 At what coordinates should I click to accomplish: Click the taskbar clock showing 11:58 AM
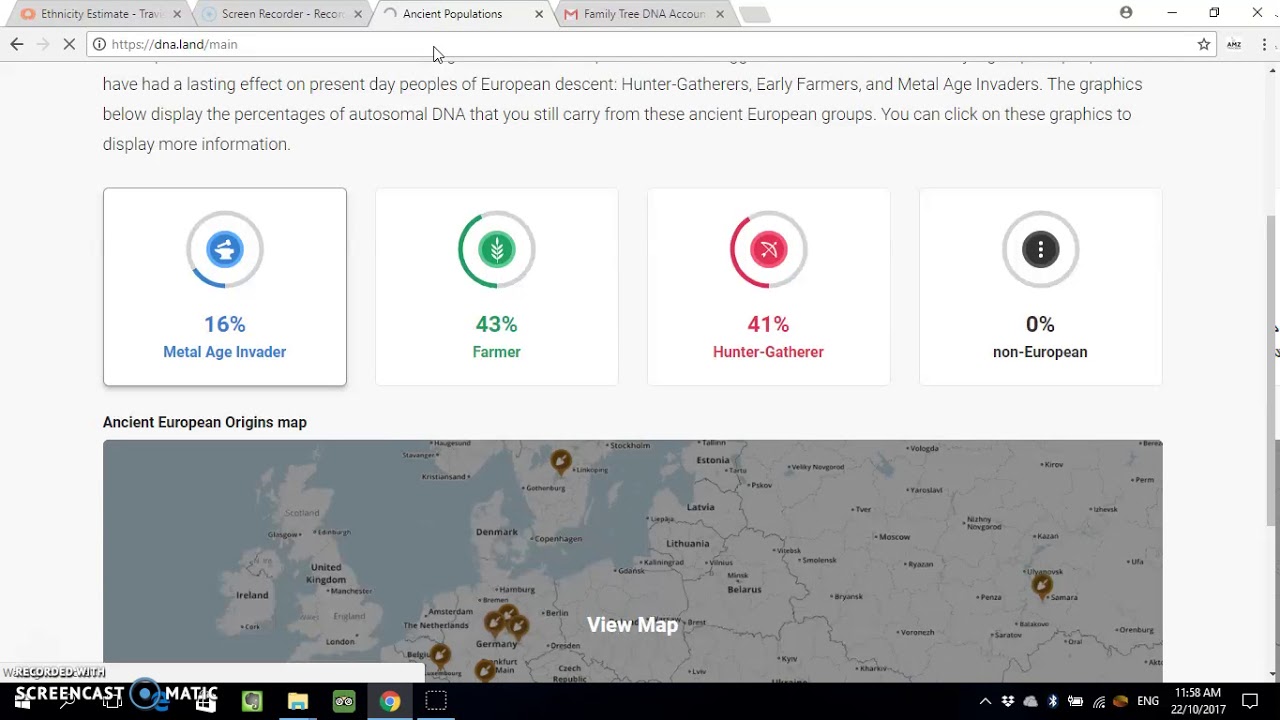[x=1198, y=701]
